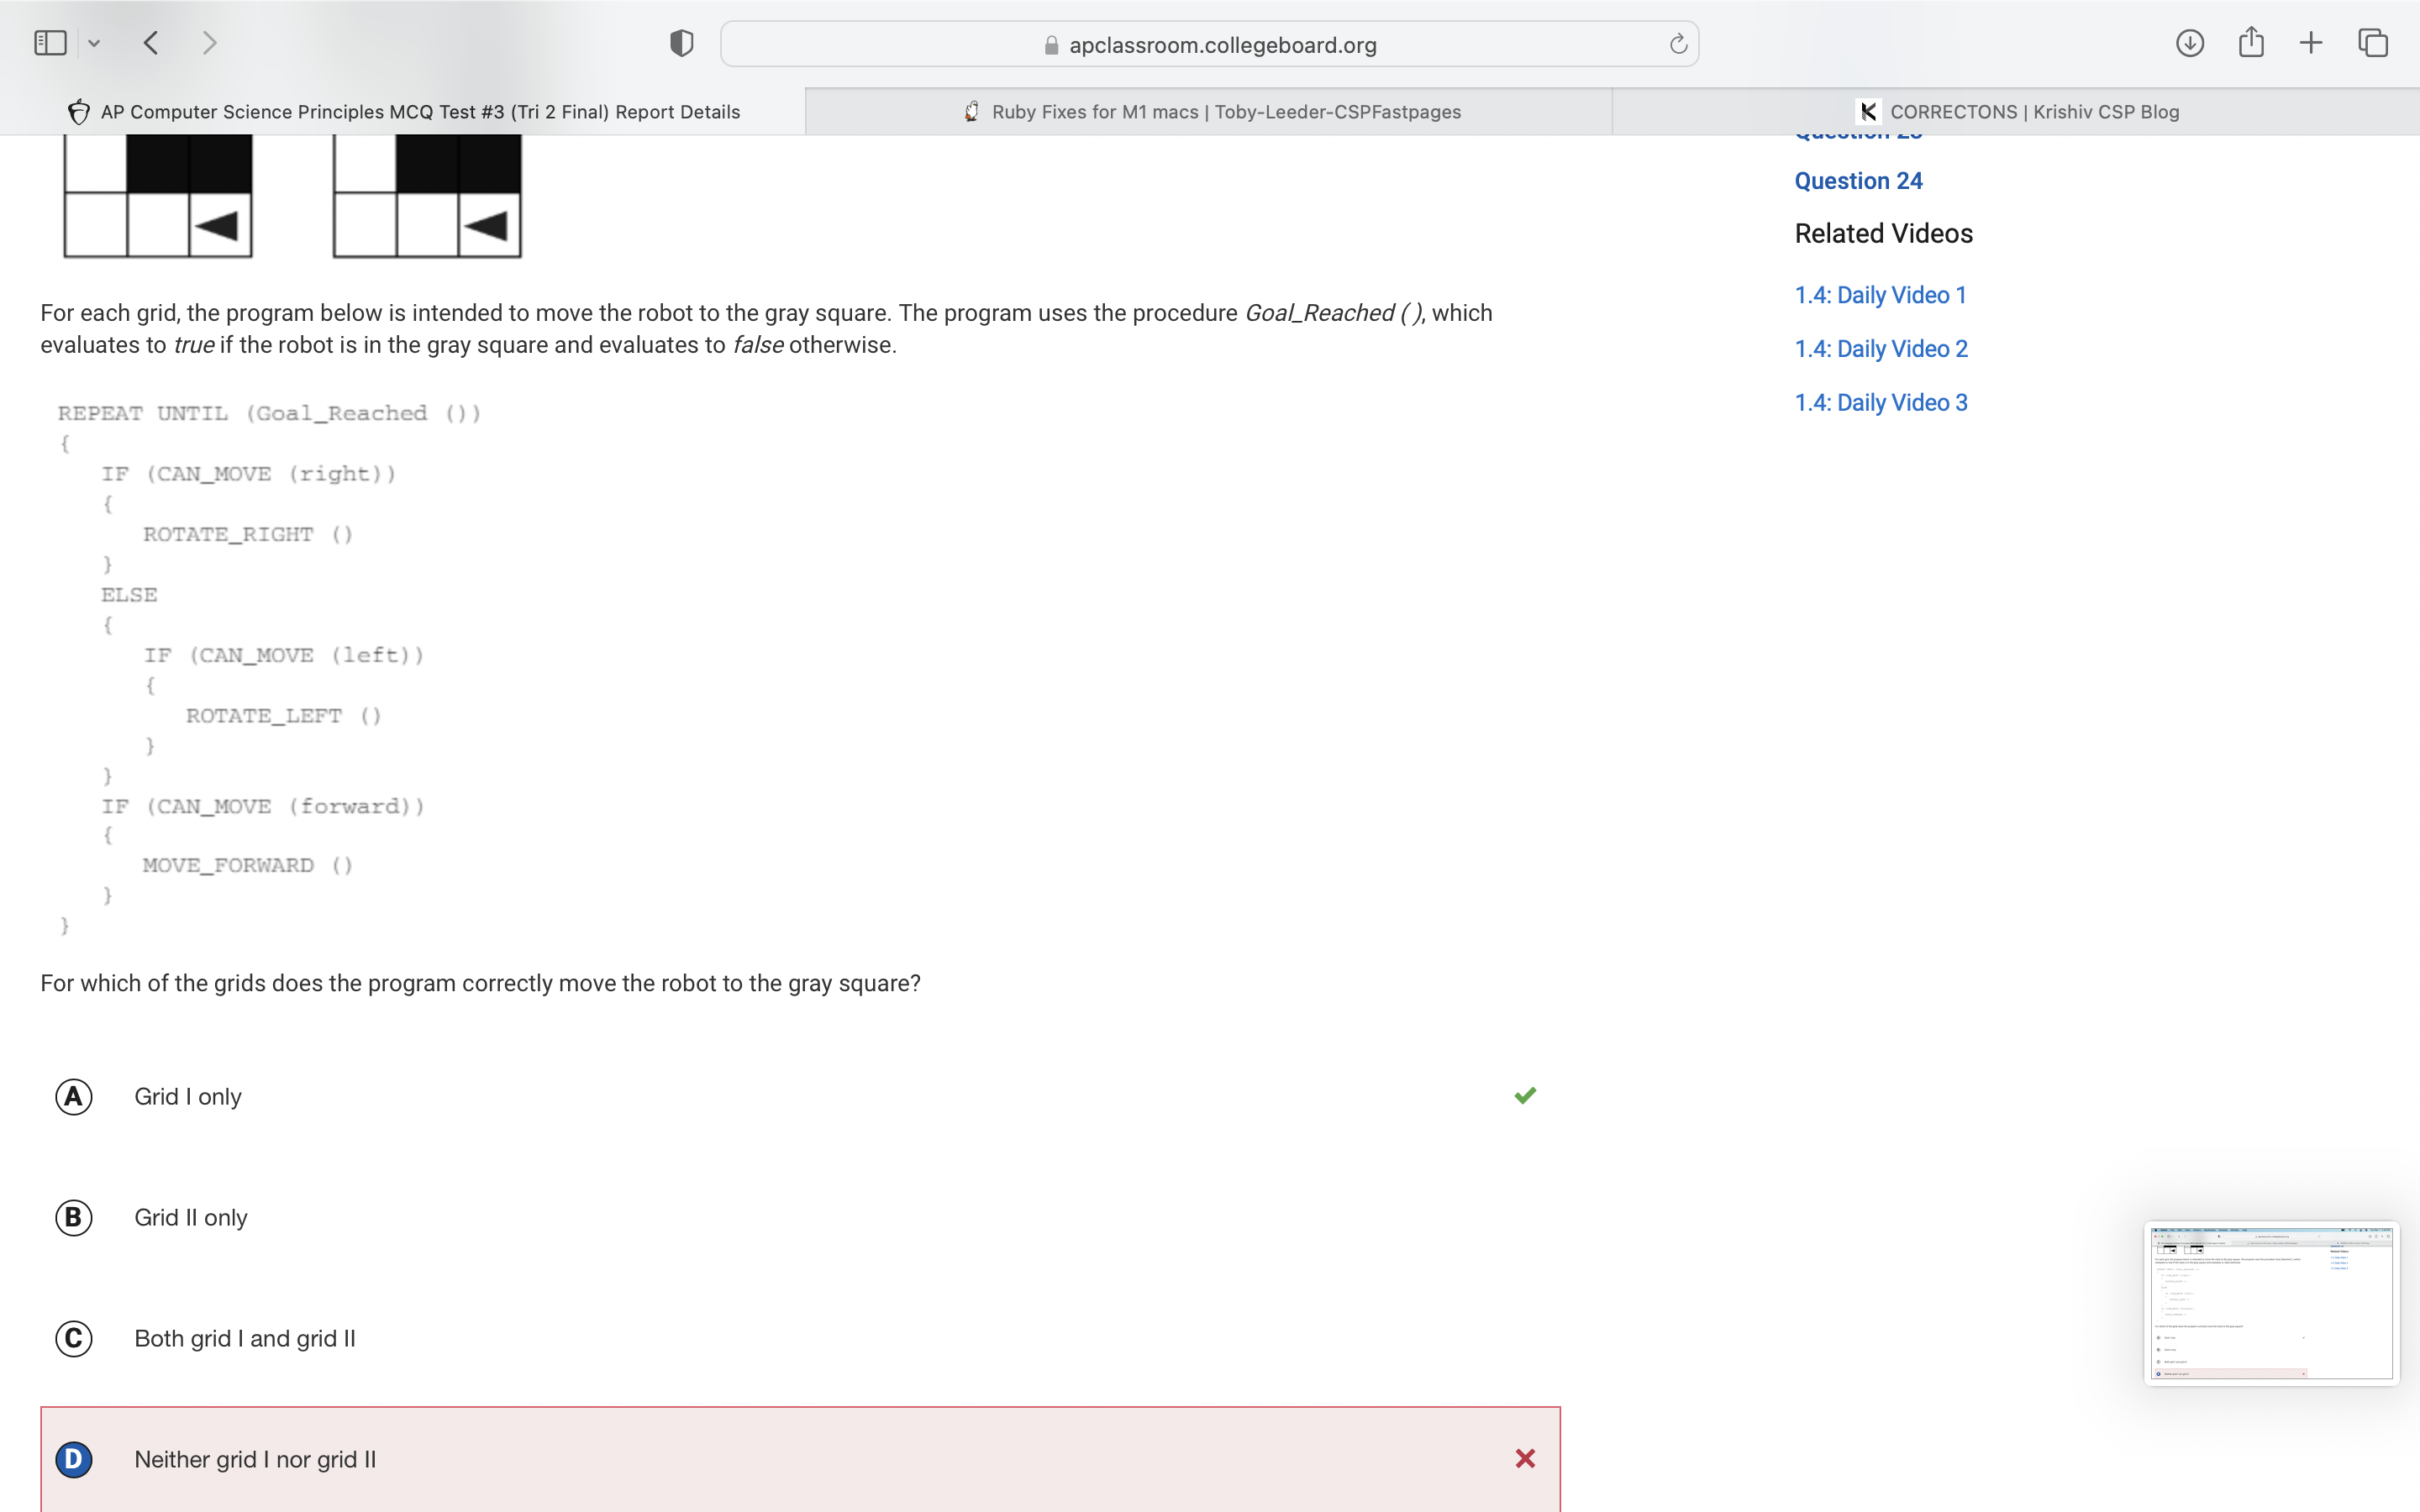Open 1.4: Daily Video 2 link
The image size is (2420, 1512).
1881,349
